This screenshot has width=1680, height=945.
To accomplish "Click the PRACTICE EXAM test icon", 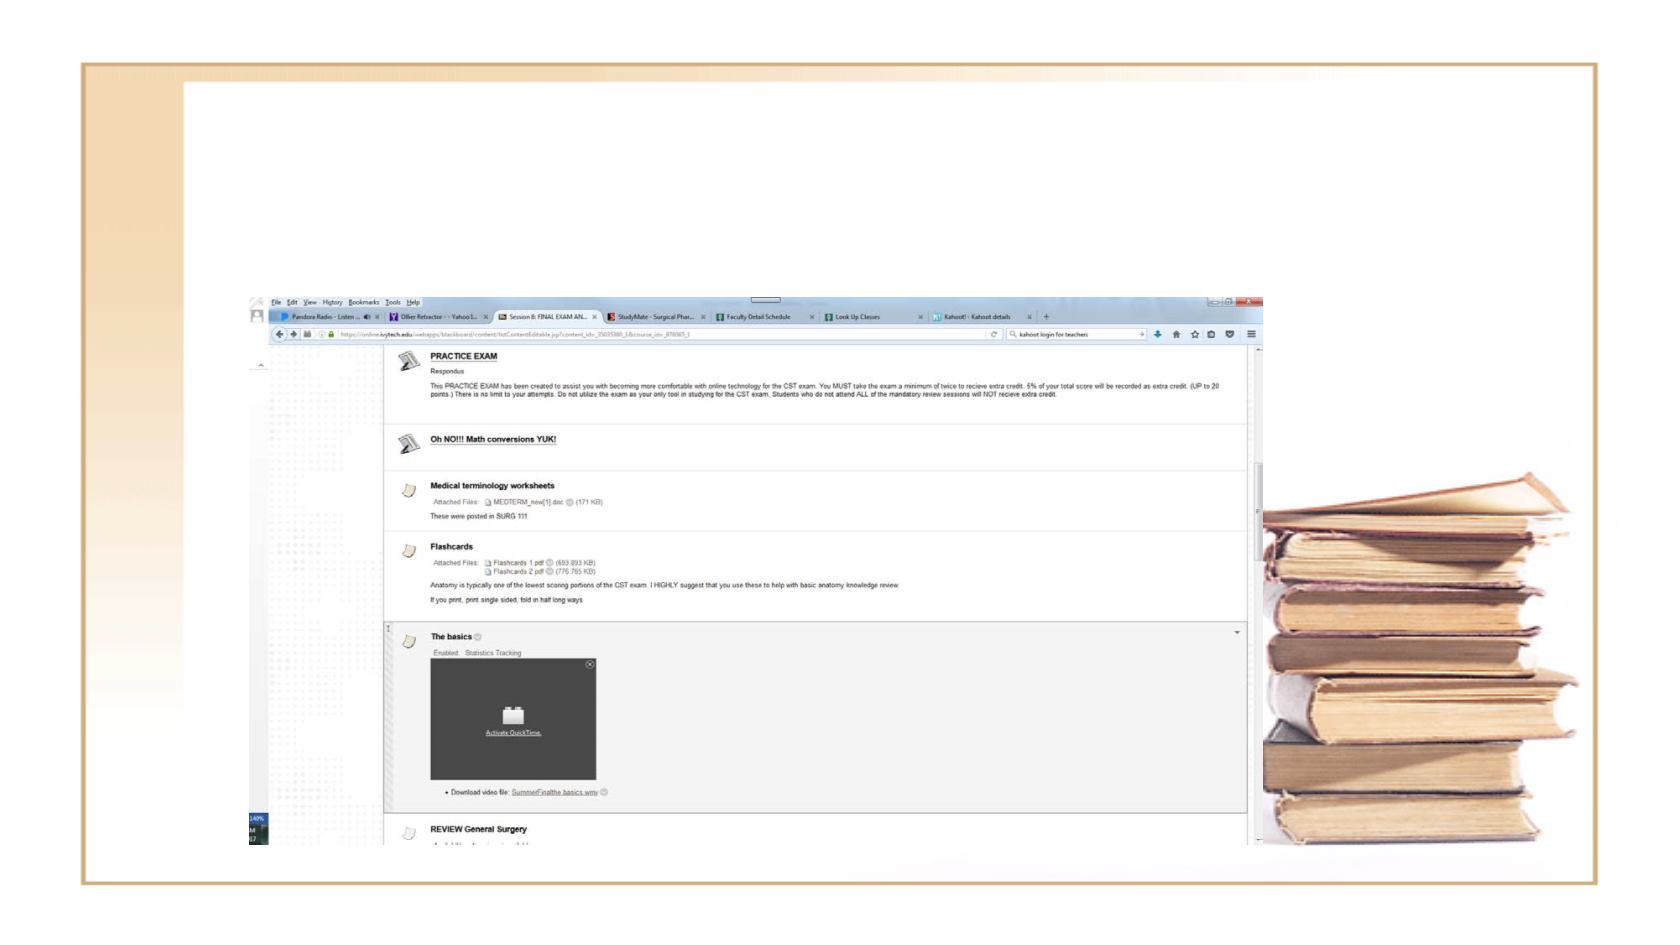I will [x=408, y=361].
